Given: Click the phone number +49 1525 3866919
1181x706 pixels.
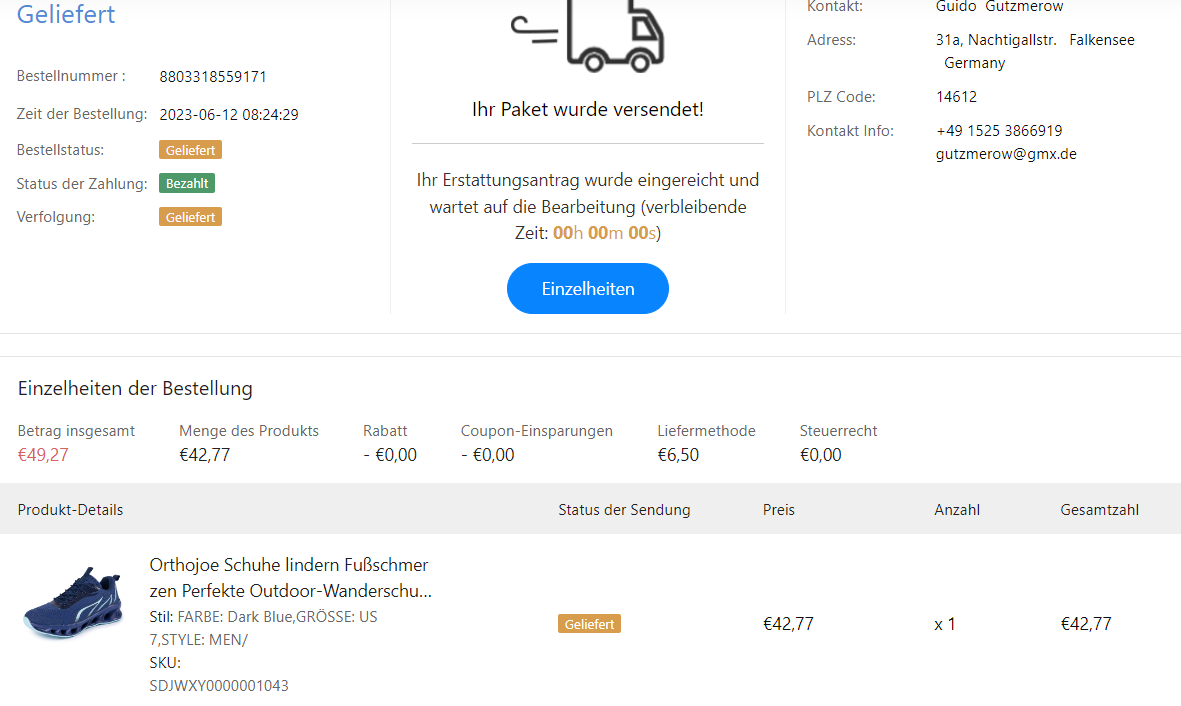Looking at the screenshot, I should (999, 131).
